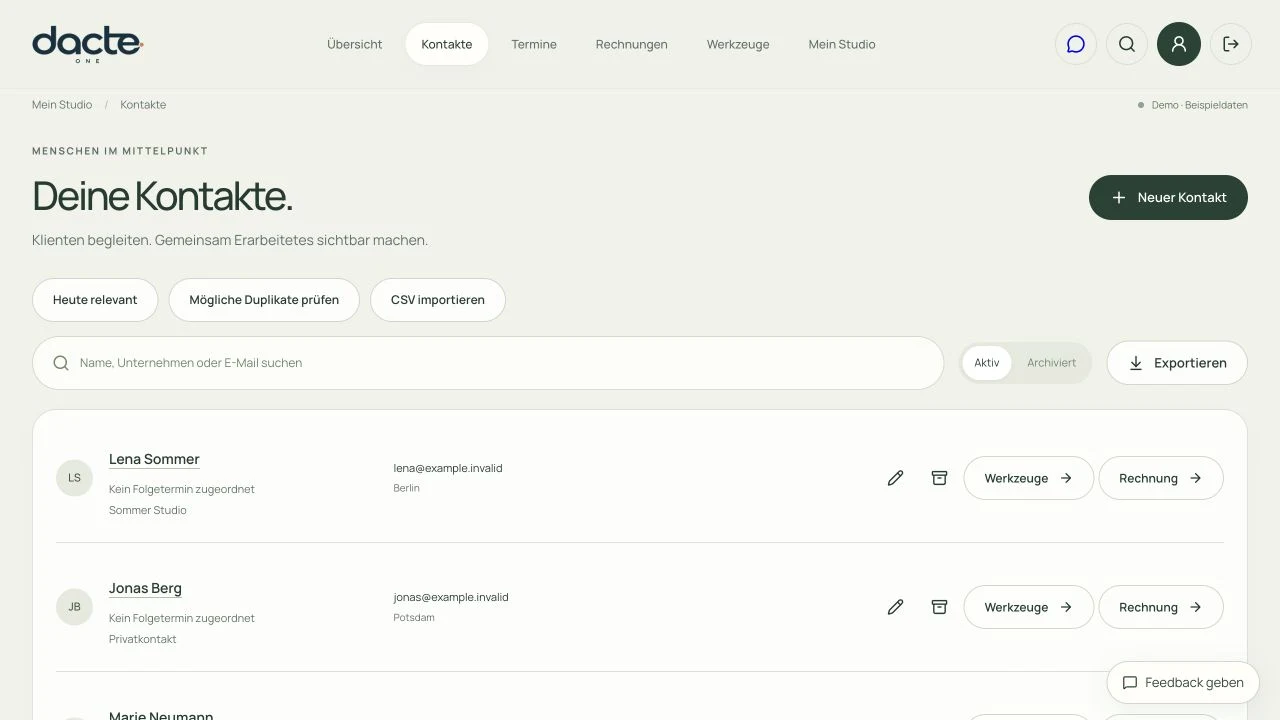The height and width of the screenshot is (720, 1280).
Task: Open the Termine tab
Action: pos(534,44)
